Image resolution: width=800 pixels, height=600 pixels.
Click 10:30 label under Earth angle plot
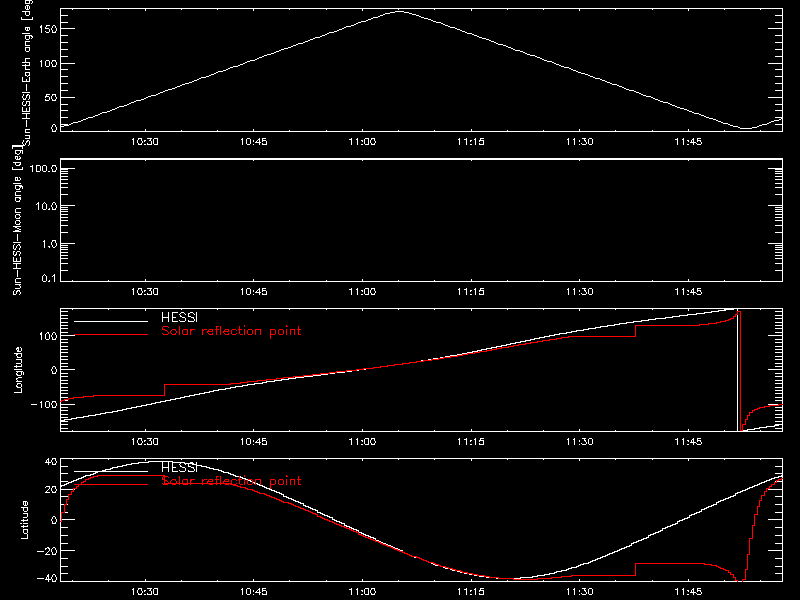click(x=145, y=142)
